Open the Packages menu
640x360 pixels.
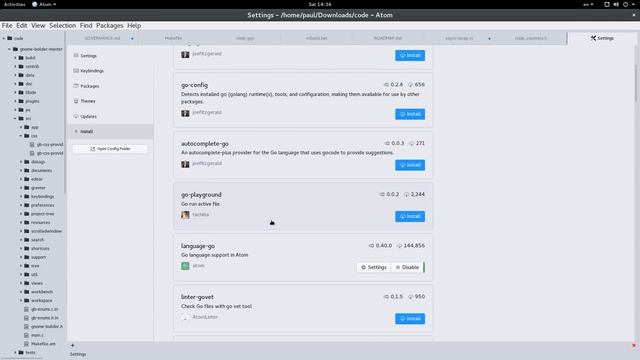point(109,25)
